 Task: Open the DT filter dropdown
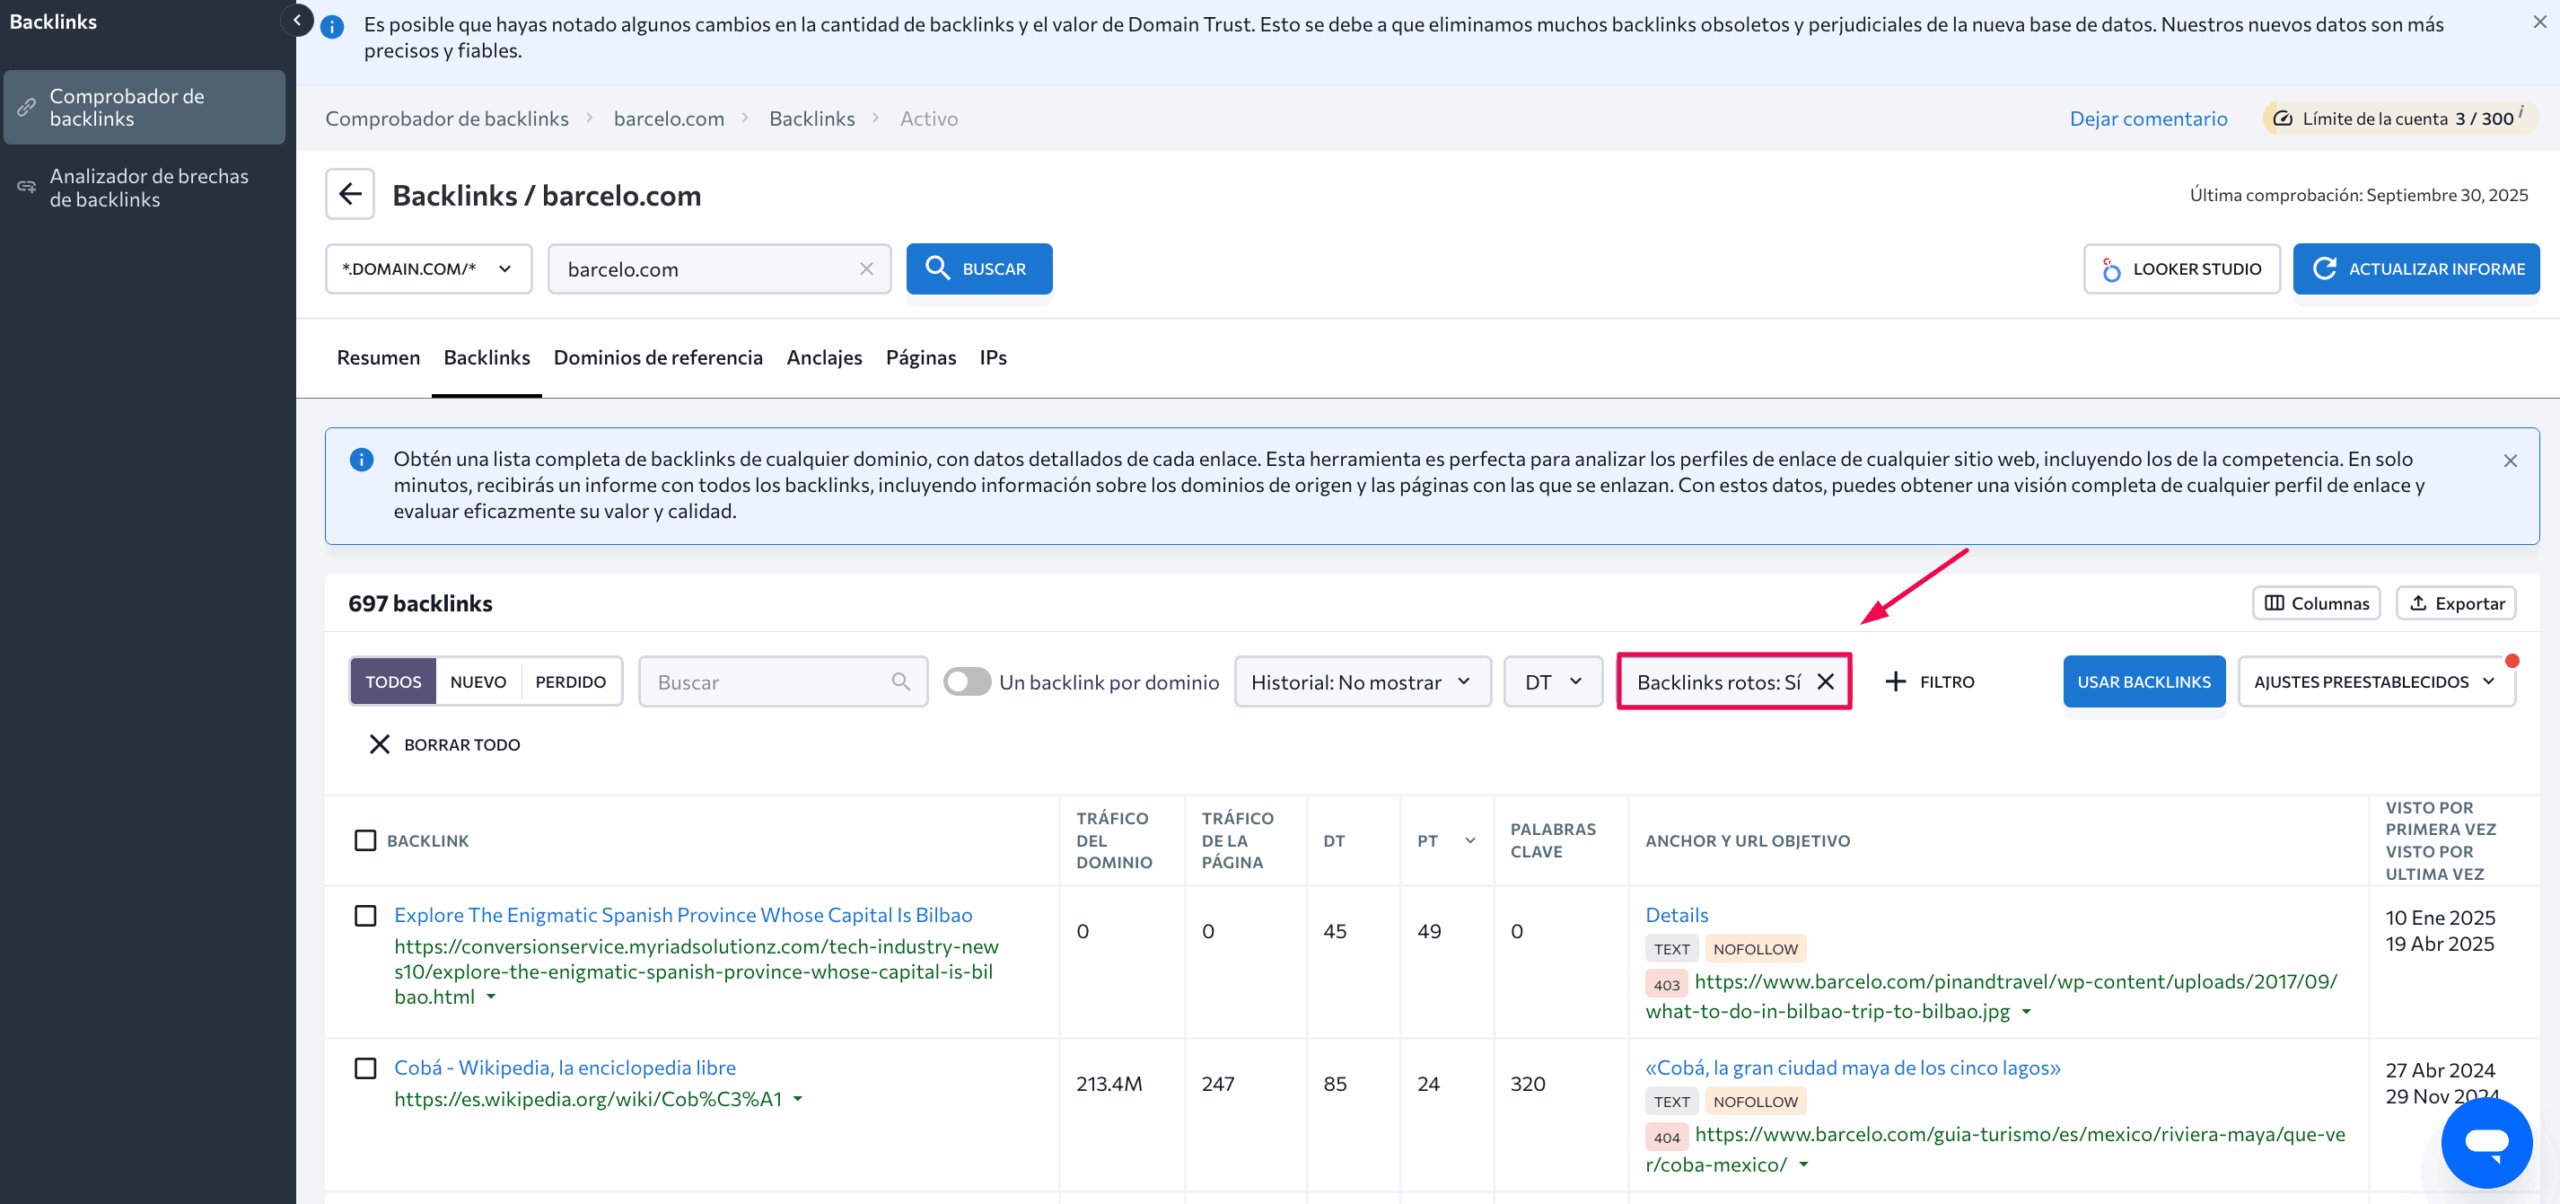click(x=1552, y=682)
